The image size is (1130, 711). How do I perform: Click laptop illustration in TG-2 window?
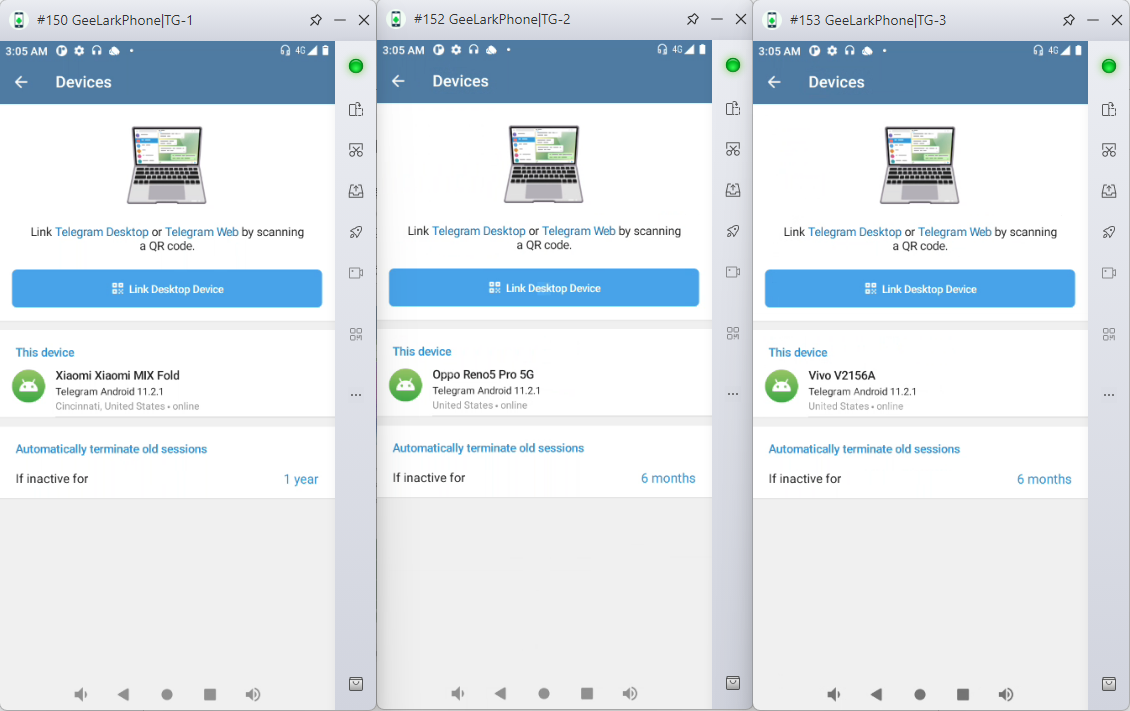point(544,164)
